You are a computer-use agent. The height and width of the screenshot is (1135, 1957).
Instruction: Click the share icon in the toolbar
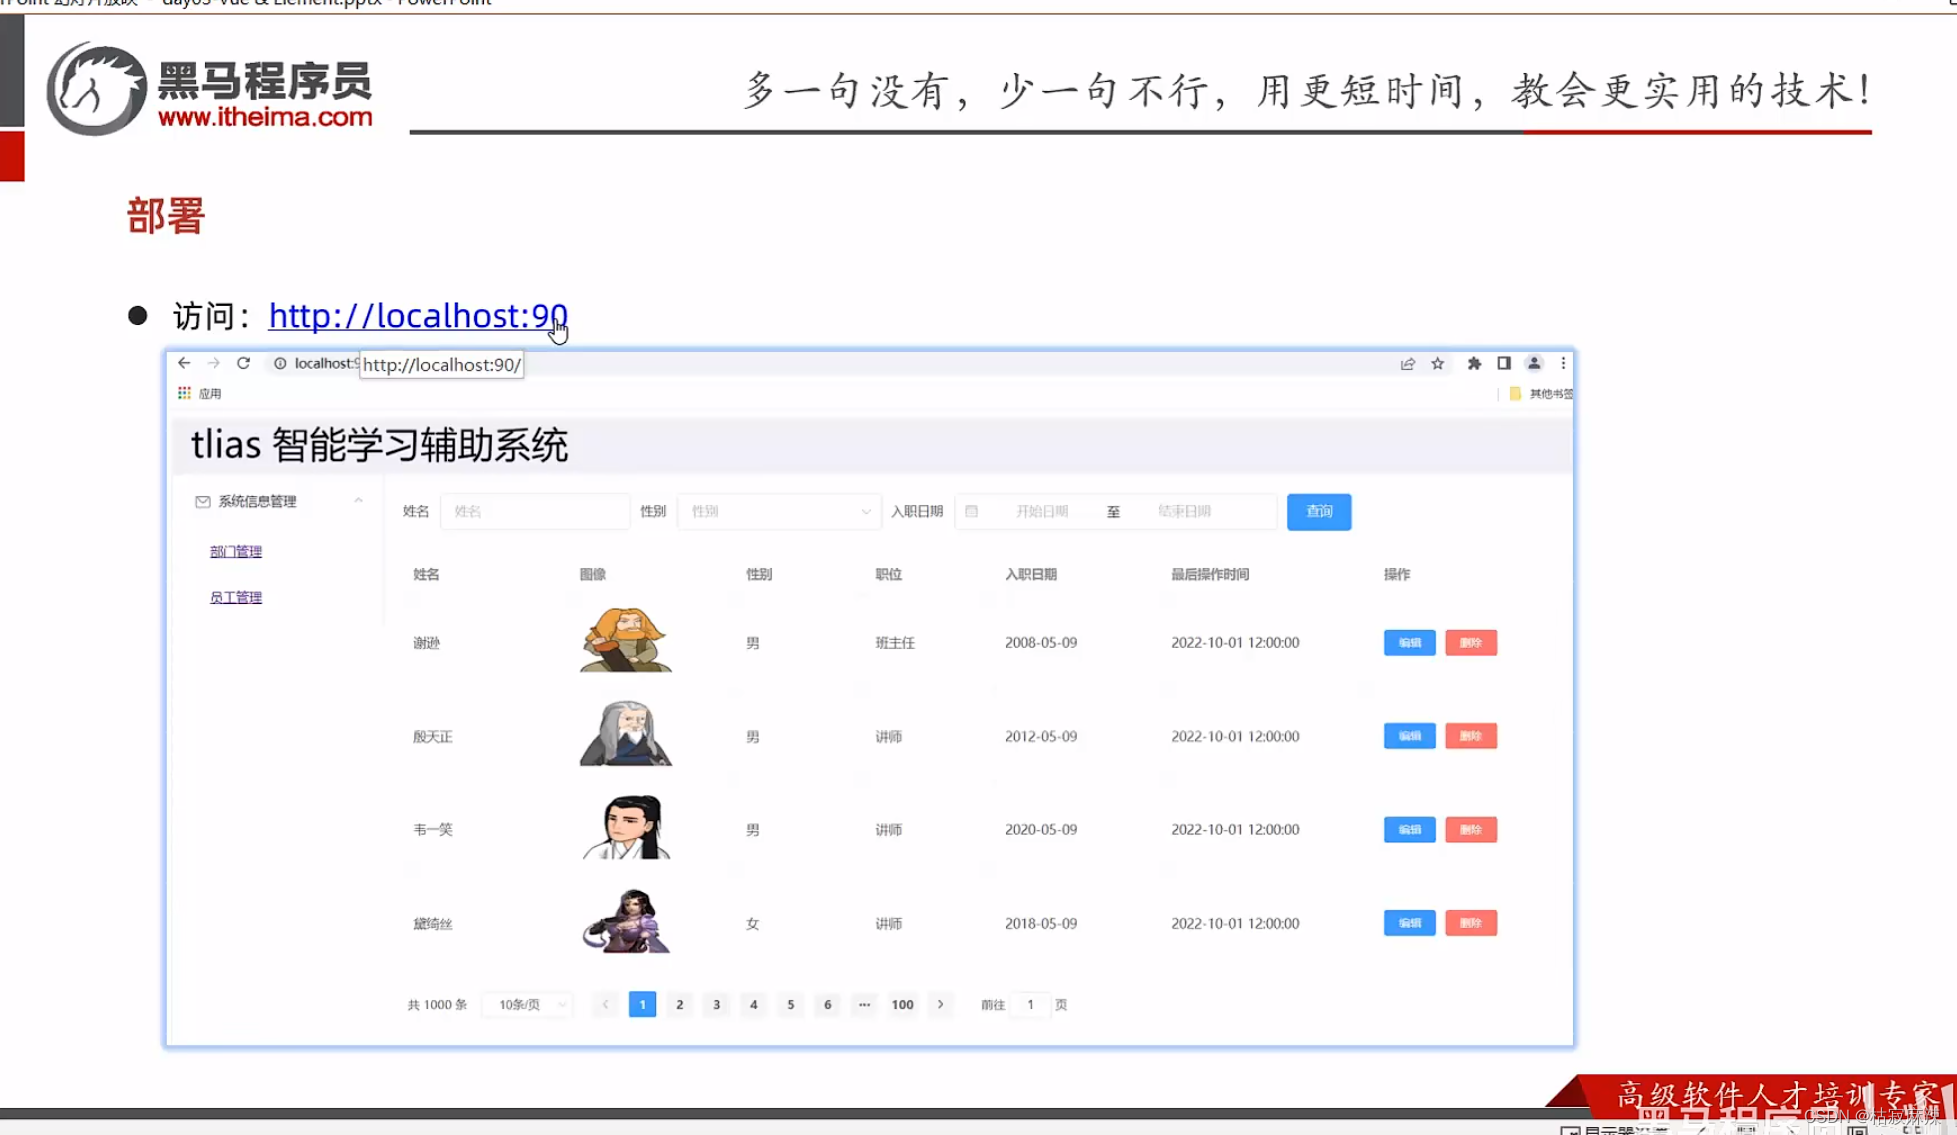click(x=1407, y=363)
